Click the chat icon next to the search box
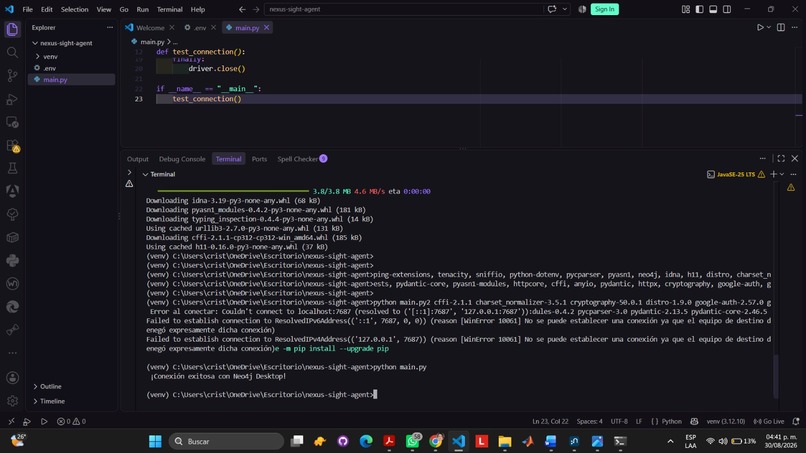Viewport: 806px width, 453px height. point(552,9)
